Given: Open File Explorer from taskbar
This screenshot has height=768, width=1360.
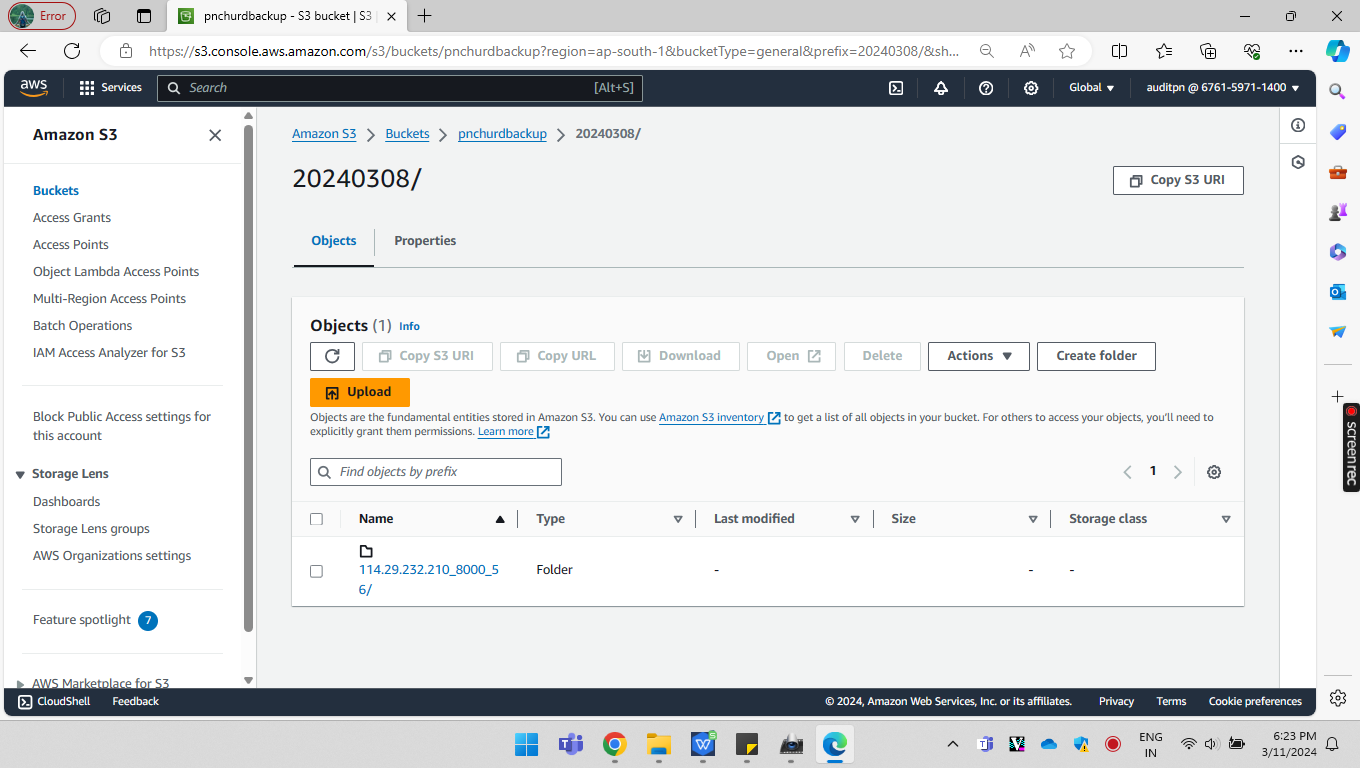Looking at the screenshot, I should pyautogui.click(x=659, y=744).
